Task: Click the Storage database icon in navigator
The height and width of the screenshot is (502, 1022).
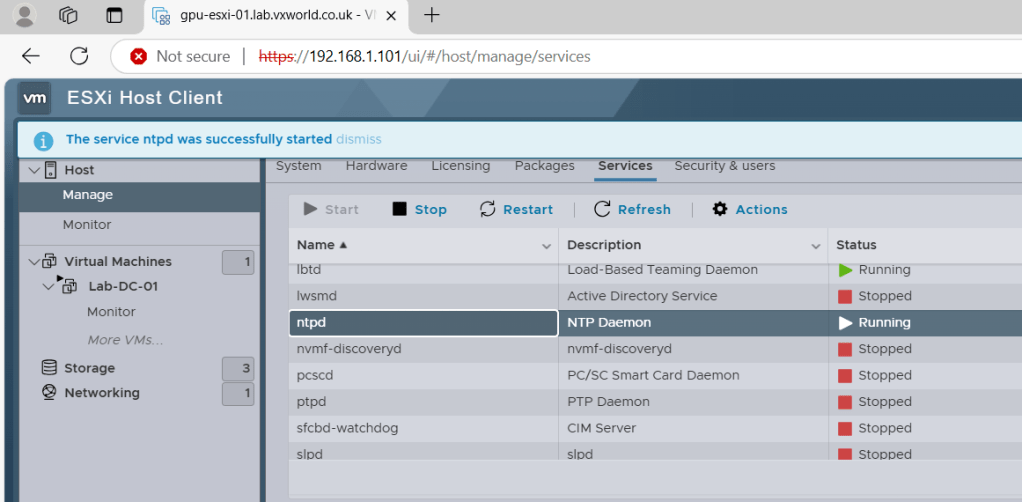Action: [49, 368]
